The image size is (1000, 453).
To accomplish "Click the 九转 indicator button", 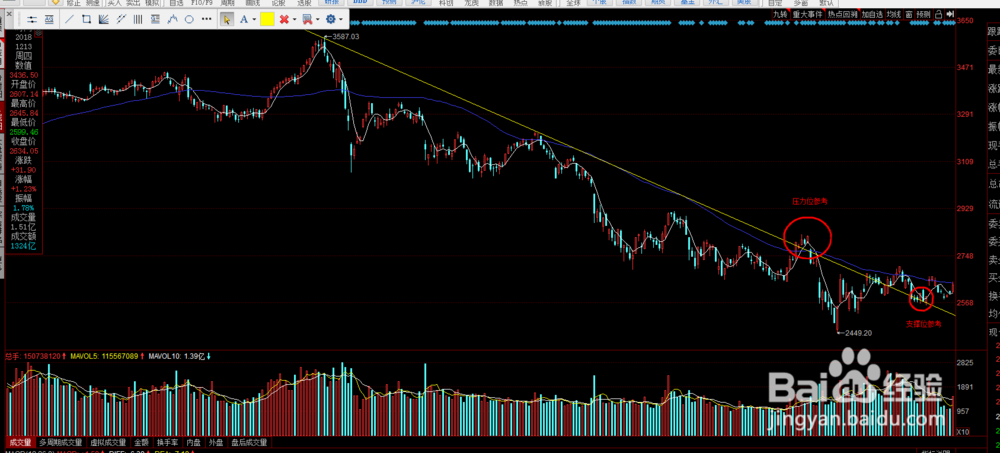I will pyautogui.click(x=779, y=14).
